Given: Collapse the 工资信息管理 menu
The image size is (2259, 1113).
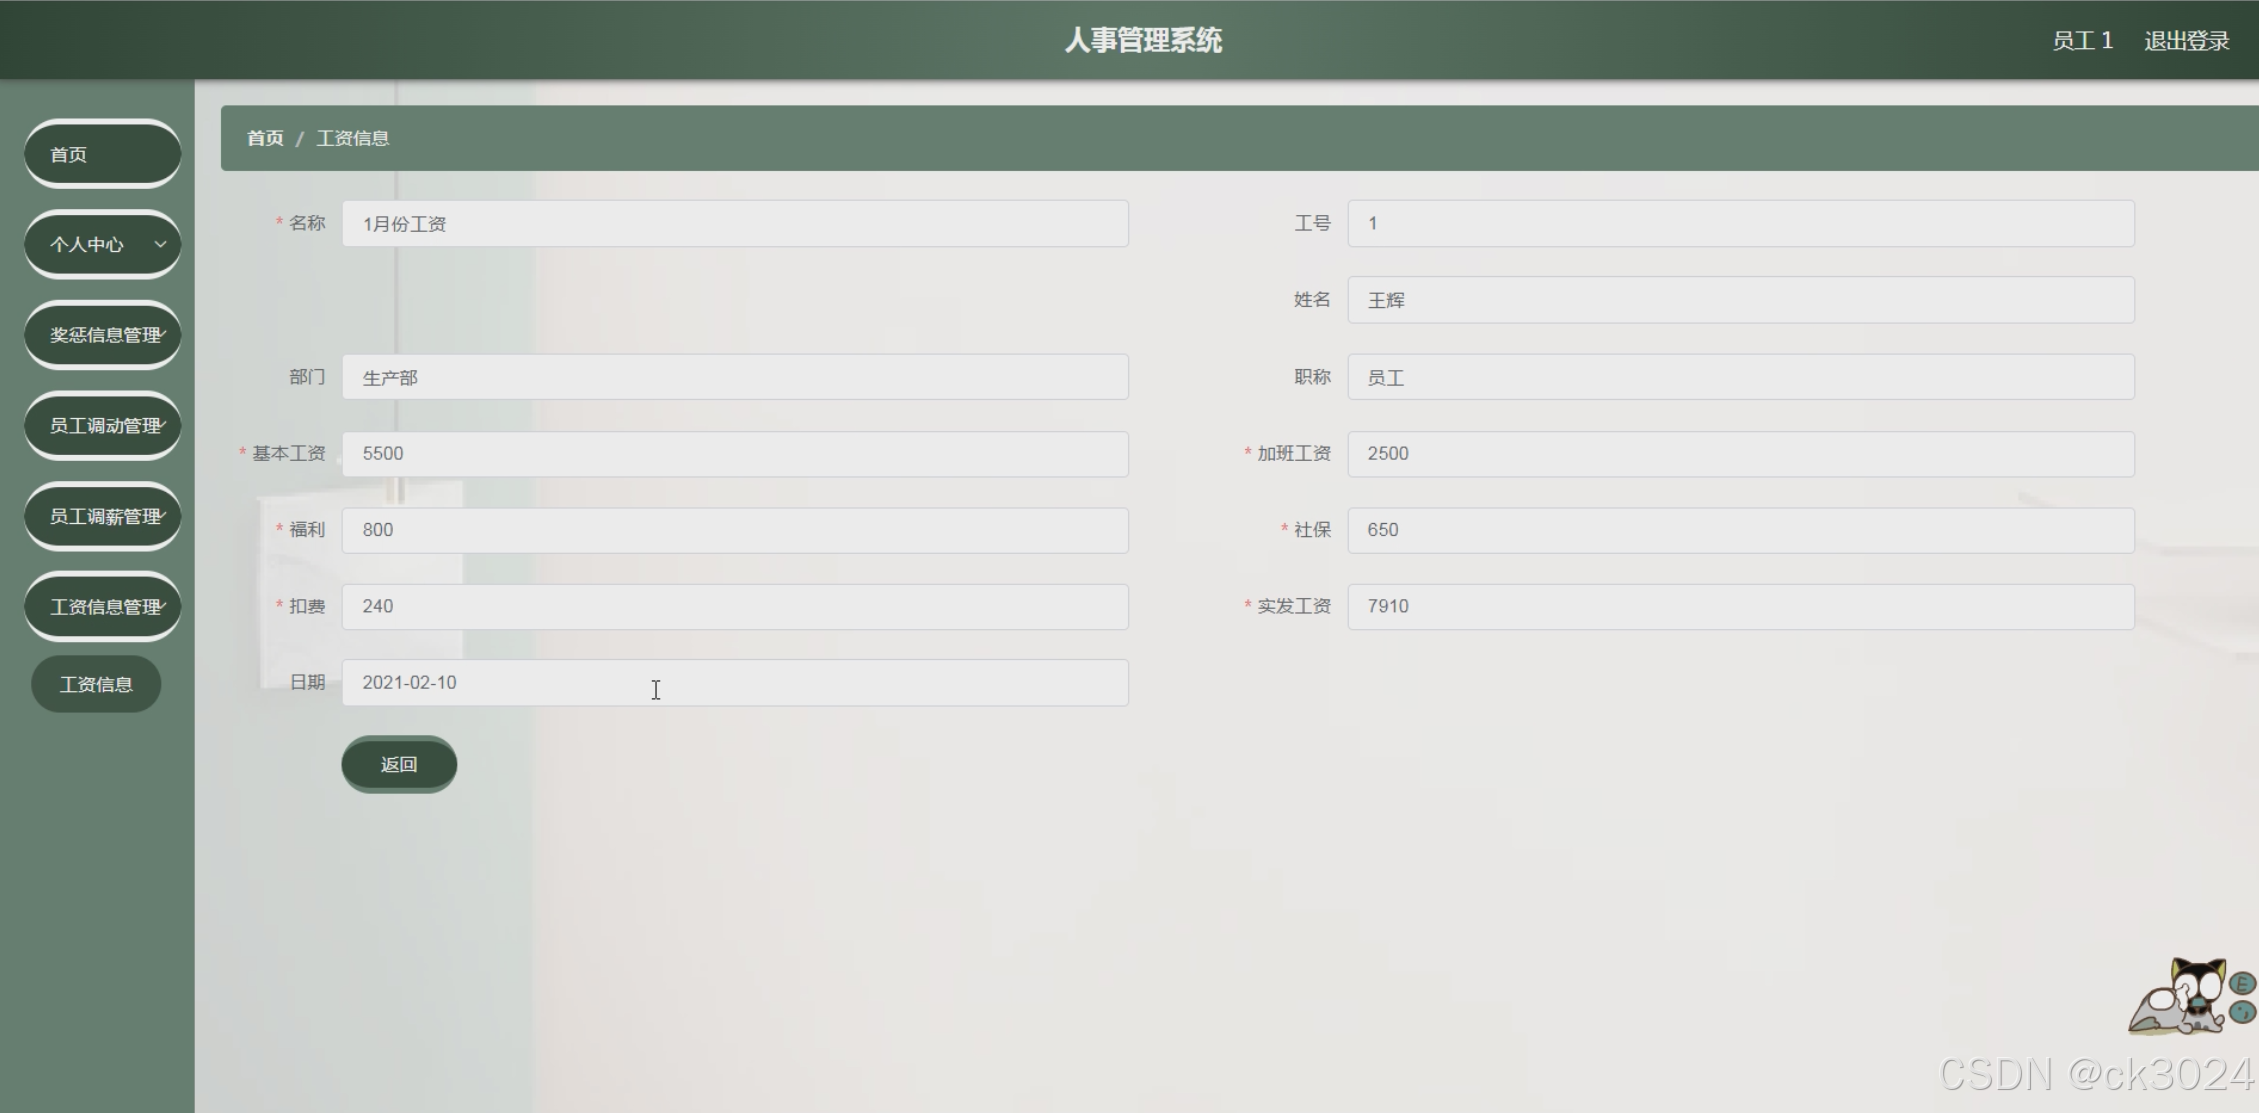Looking at the screenshot, I should pos(103,607).
